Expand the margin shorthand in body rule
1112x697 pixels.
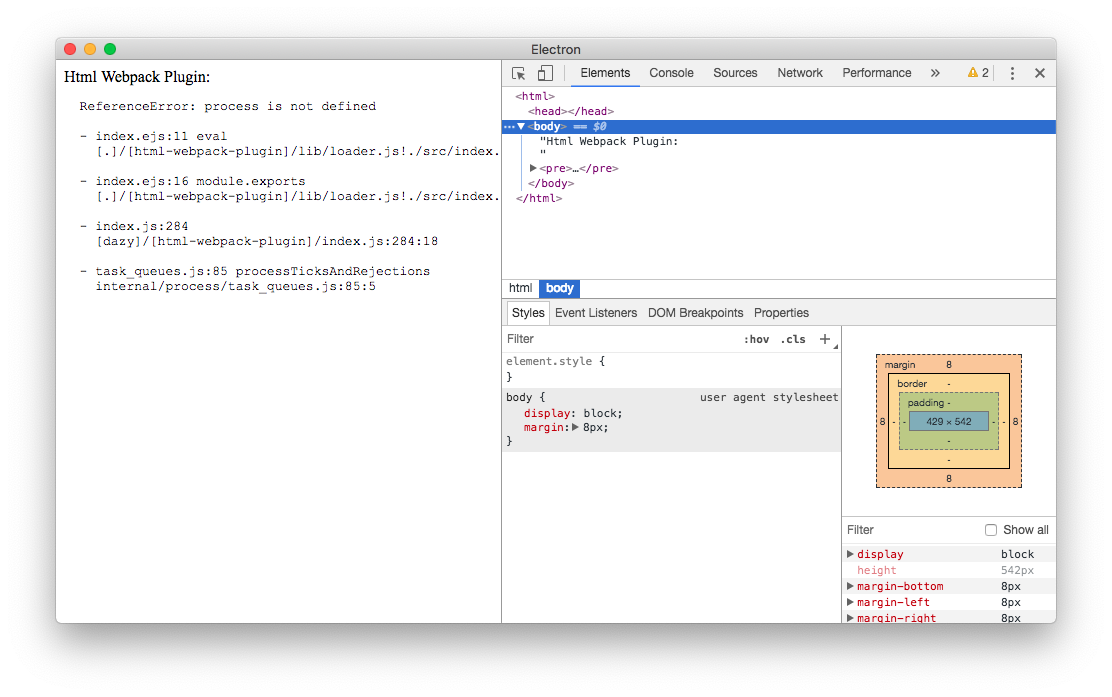point(575,428)
